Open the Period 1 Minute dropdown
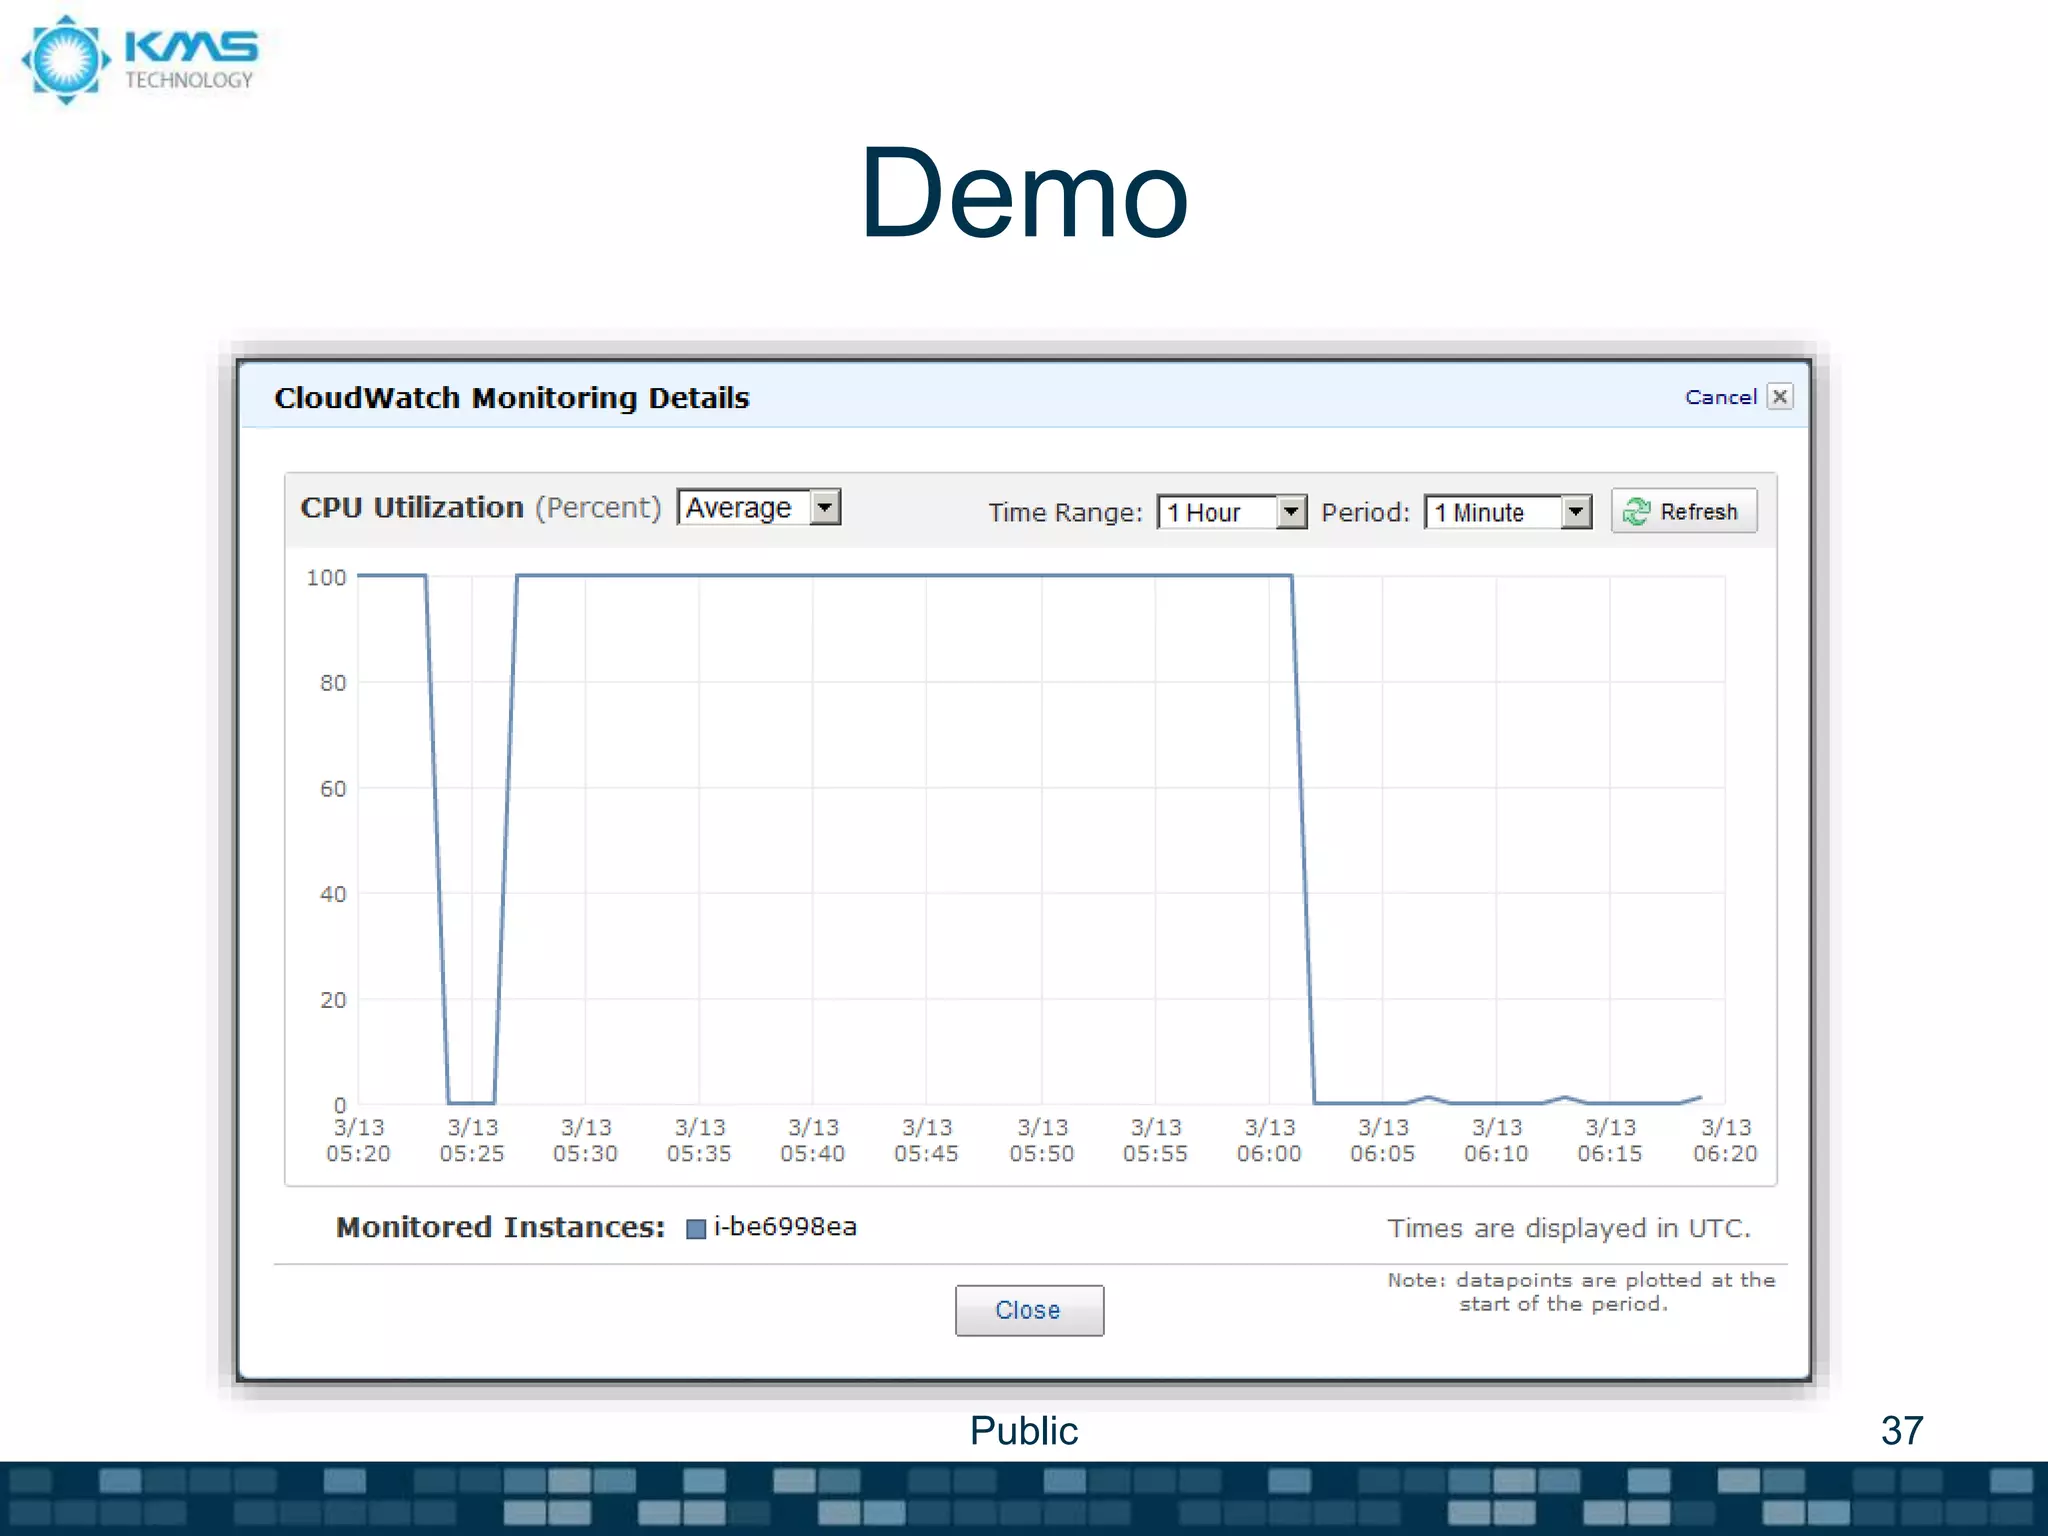The width and height of the screenshot is (2048, 1536). (1508, 512)
